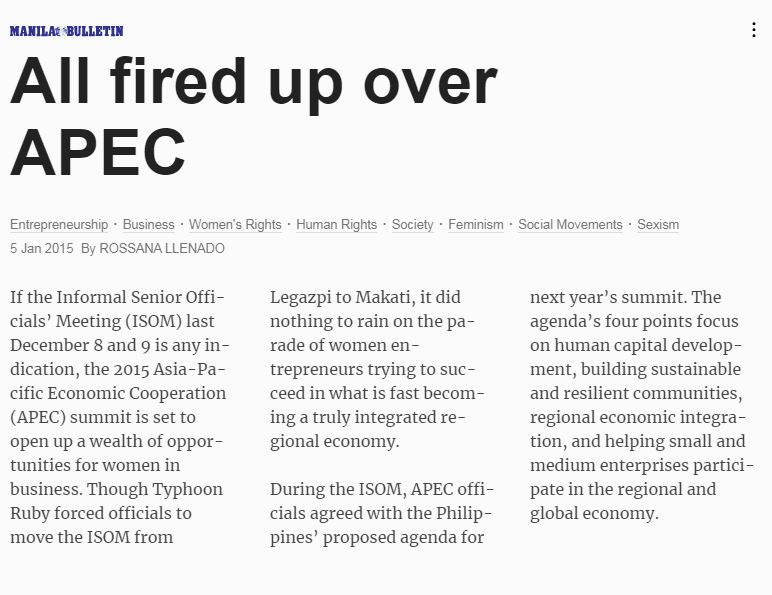Open the three-dot more options menu
This screenshot has height=595, width=772.
click(754, 30)
